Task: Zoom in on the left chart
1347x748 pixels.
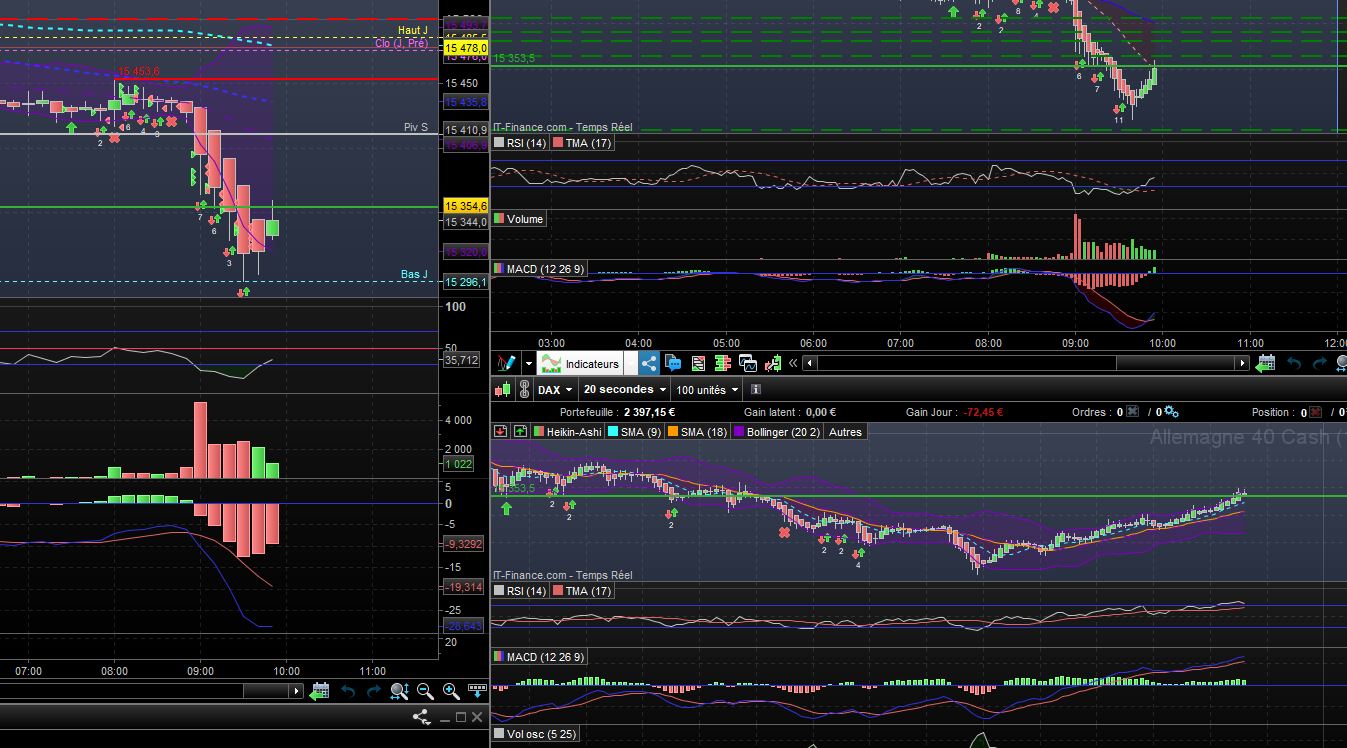Action: (x=450, y=690)
